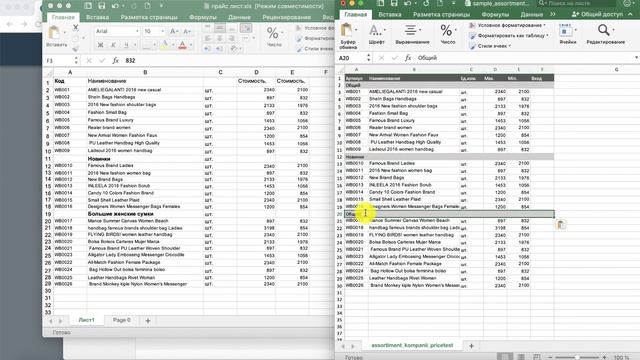Open Разметка страницы tab in left window
This screenshot has width=640, height=360.
[149, 17]
